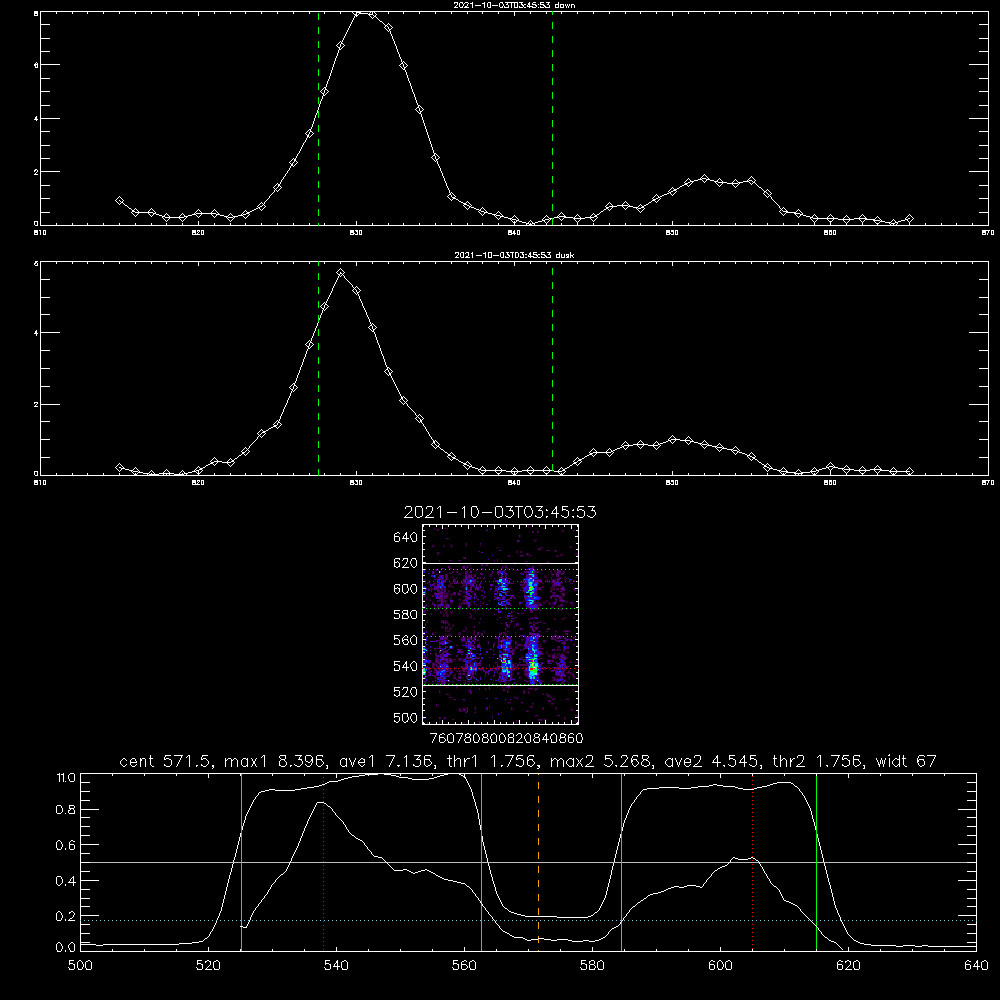
Task: Click the x-axis label '500' of bottom plot
Action: [80, 966]
